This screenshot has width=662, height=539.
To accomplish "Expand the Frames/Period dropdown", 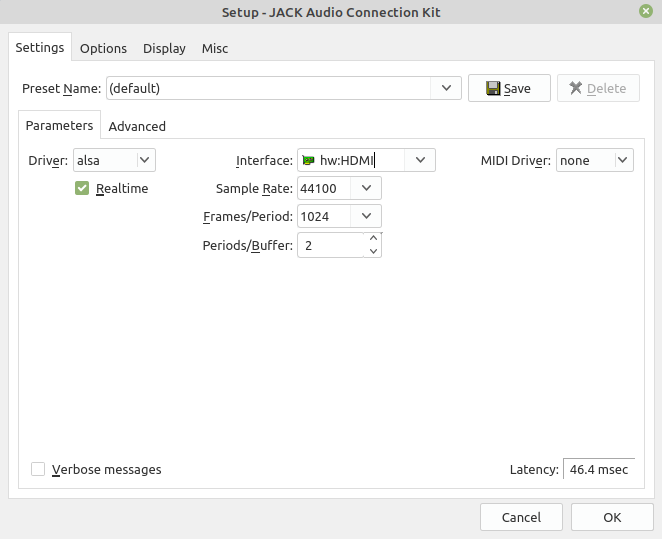I will coord(366,216).
